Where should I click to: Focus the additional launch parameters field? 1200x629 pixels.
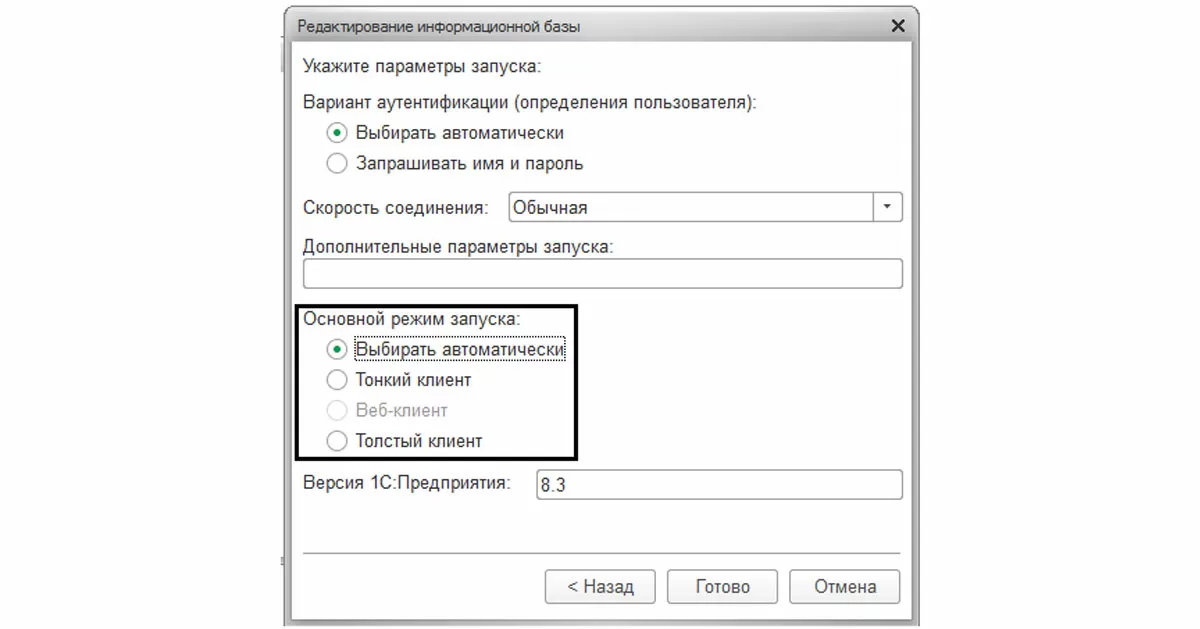(602, 274)
